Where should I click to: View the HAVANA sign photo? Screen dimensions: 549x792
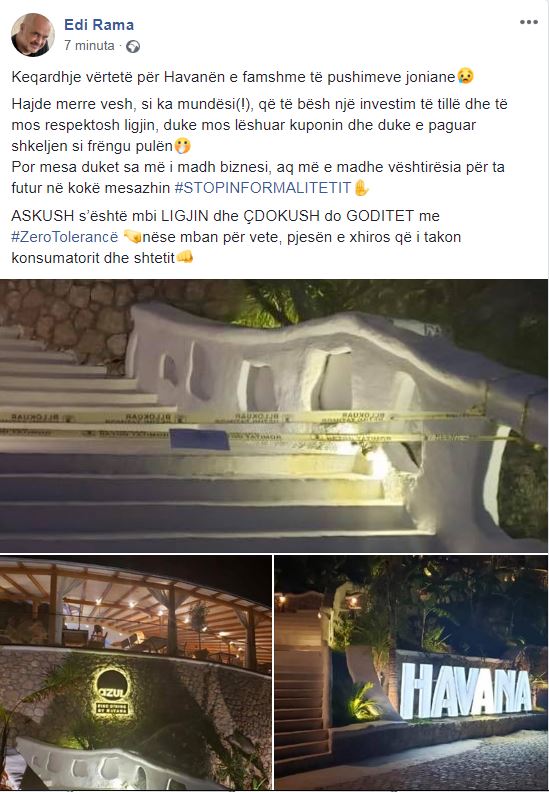(x=411, y=673)
